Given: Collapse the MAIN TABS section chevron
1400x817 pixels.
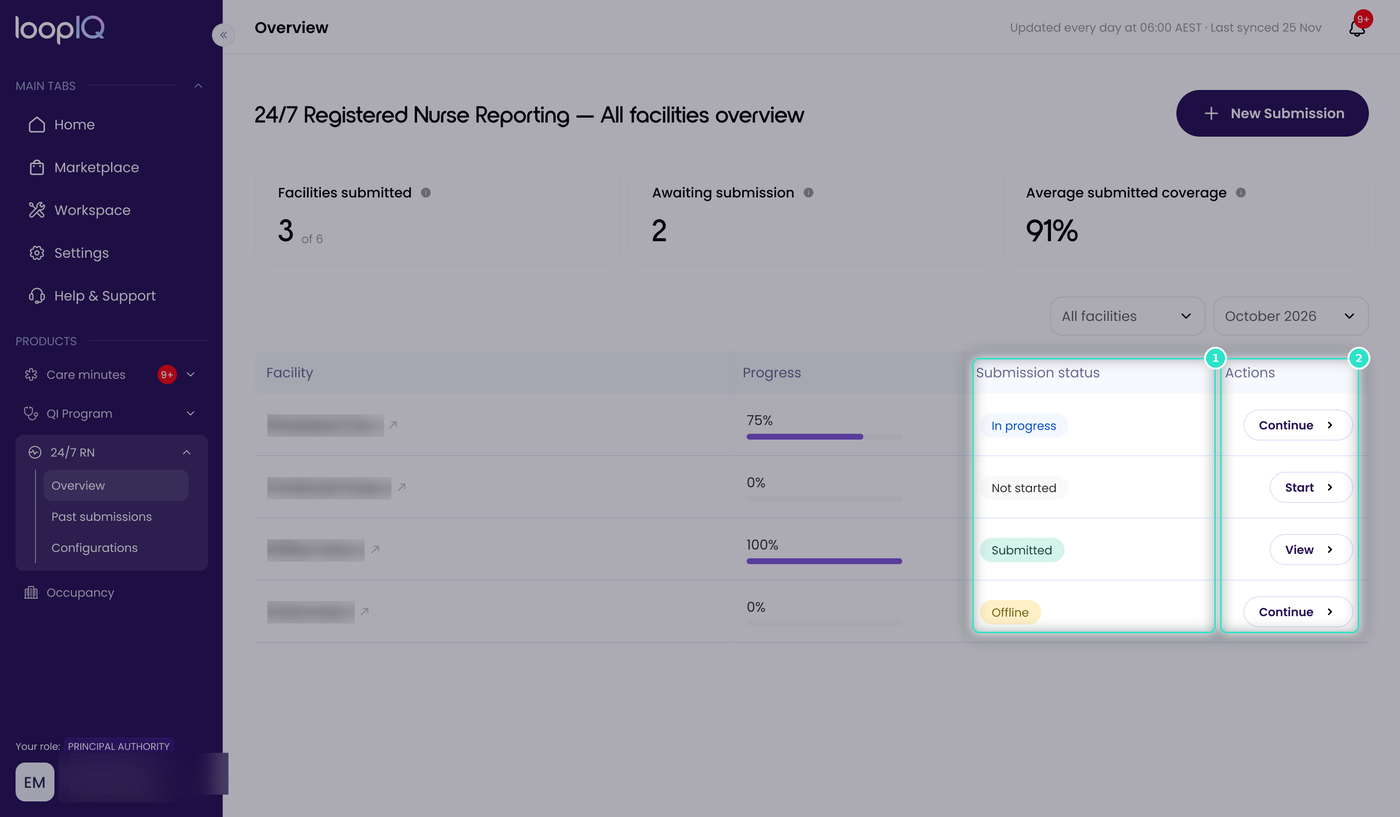Looking at the screenshot, I should pos(198,86).
